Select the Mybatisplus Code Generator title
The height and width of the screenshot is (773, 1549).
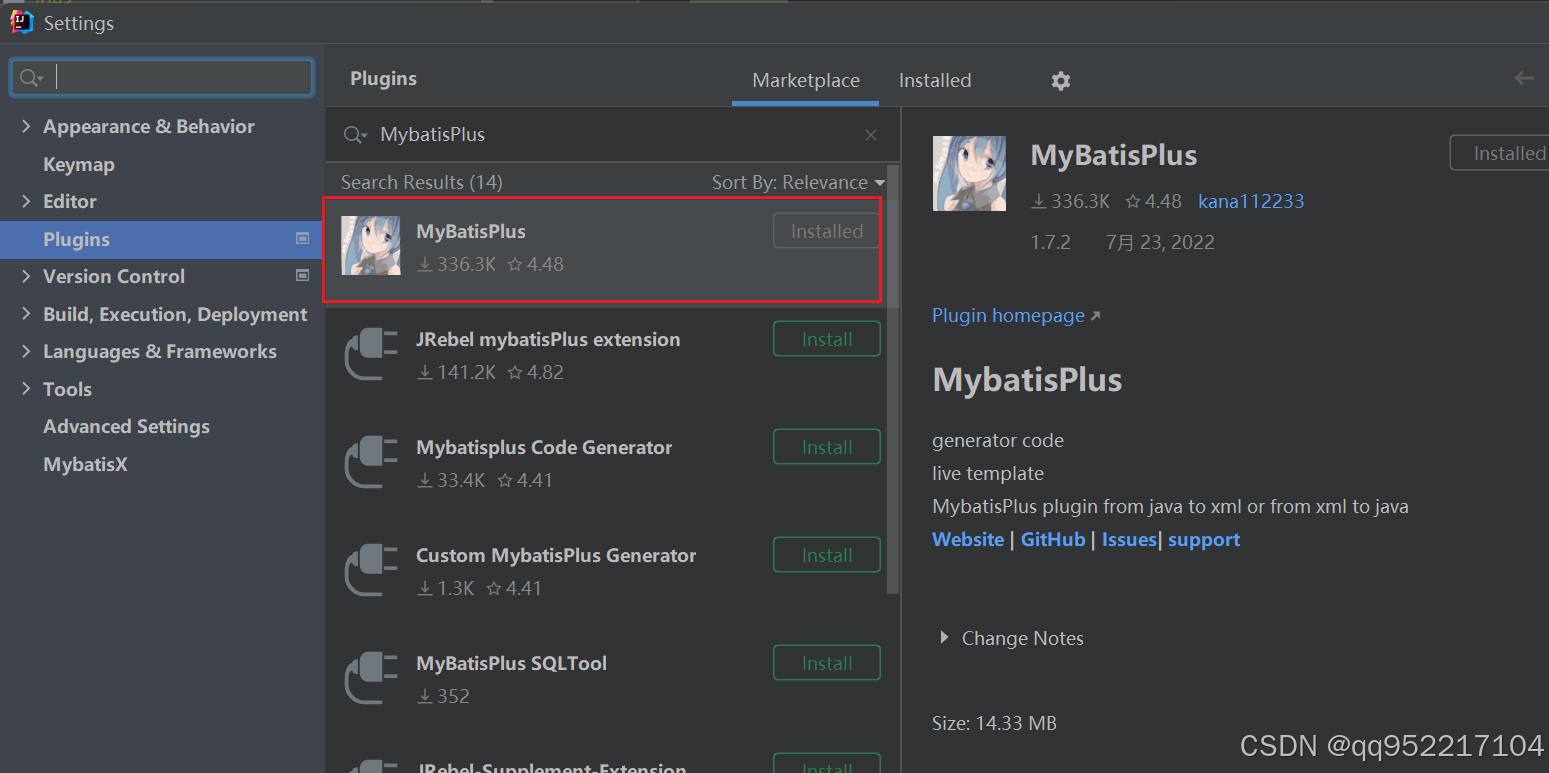[544, 447]
